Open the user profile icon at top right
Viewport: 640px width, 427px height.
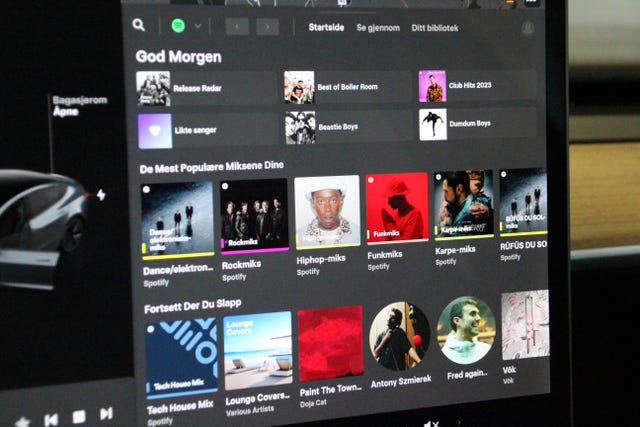click(527, 28)
